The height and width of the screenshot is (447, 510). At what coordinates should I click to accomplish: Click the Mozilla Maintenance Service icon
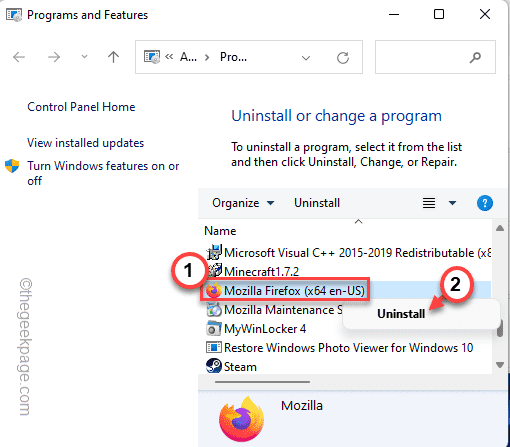214,310
